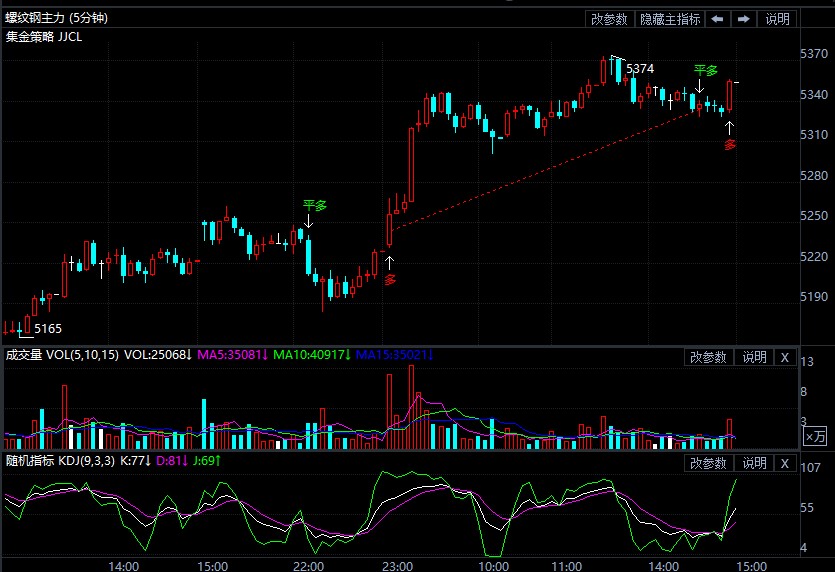Click the green 平多 signal near 22:00

coord(315,206)
